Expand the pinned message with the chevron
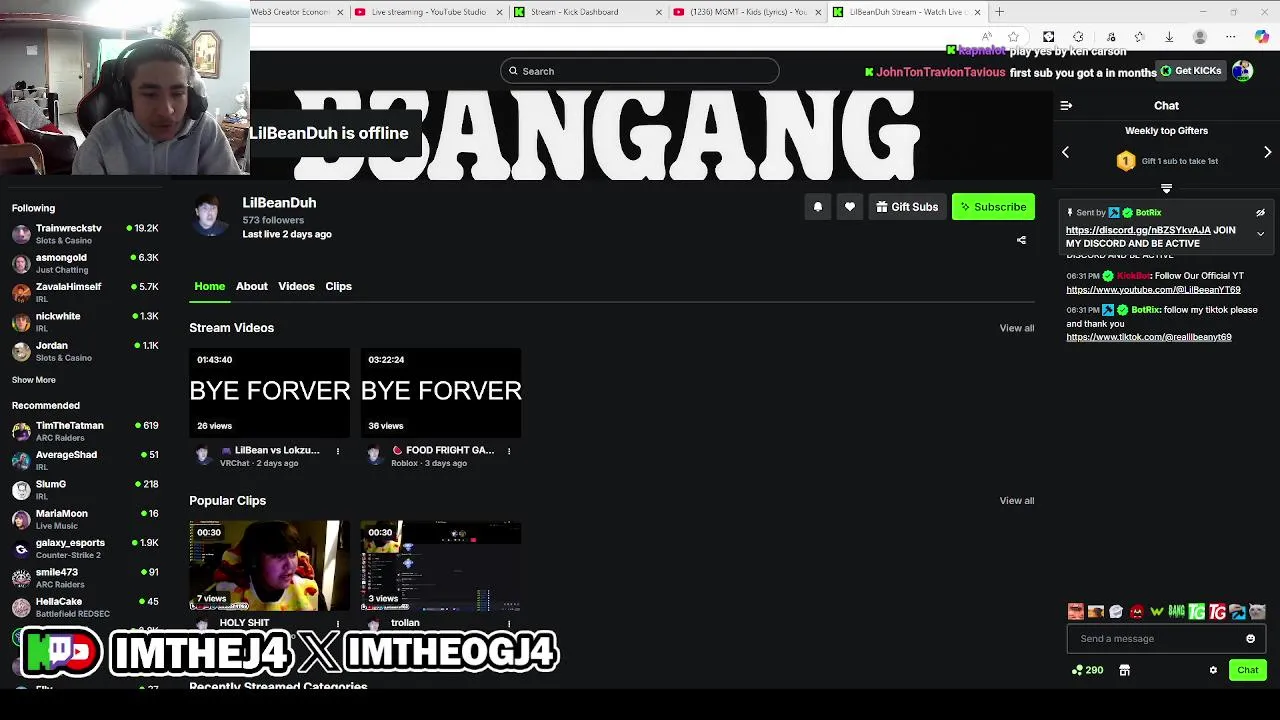This screenshot has height=720, width=1280. (1260, 234)
